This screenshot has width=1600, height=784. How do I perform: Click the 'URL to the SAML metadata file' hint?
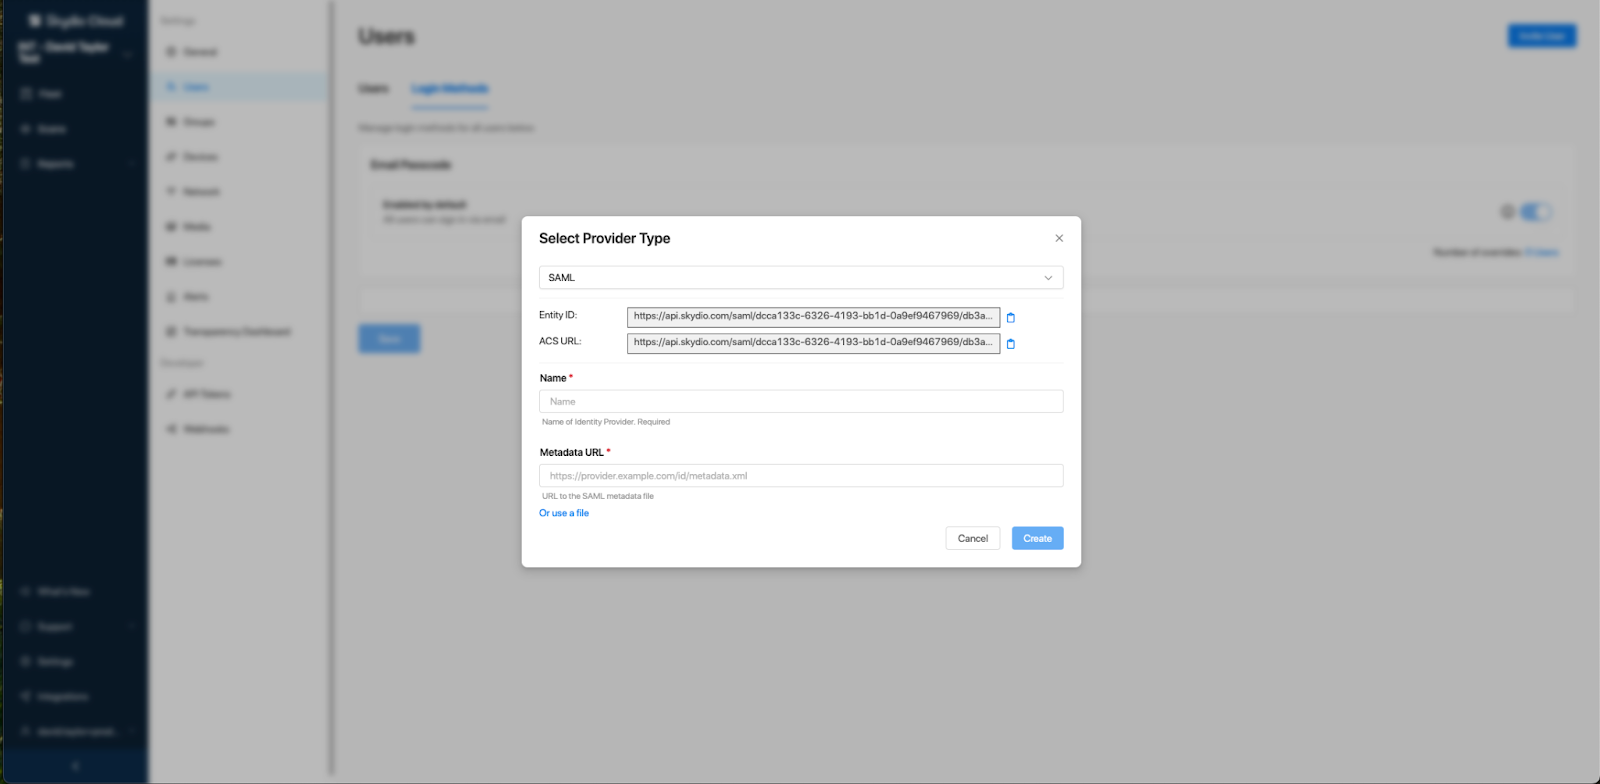(x=598, y=496)
